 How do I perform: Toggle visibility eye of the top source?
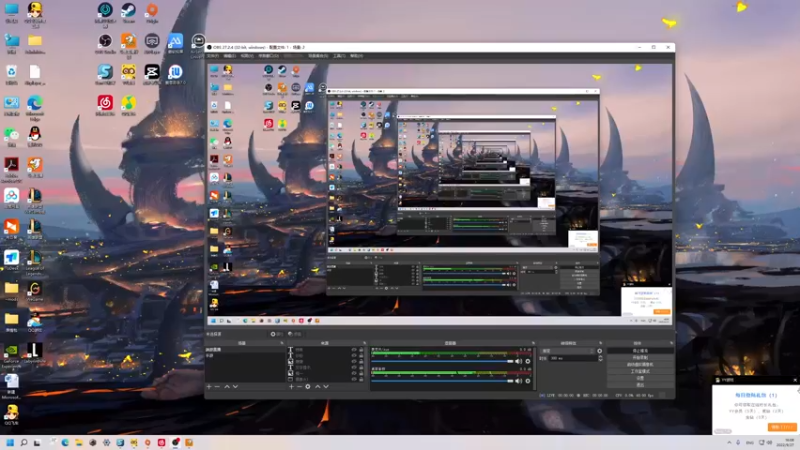(354, 349)
